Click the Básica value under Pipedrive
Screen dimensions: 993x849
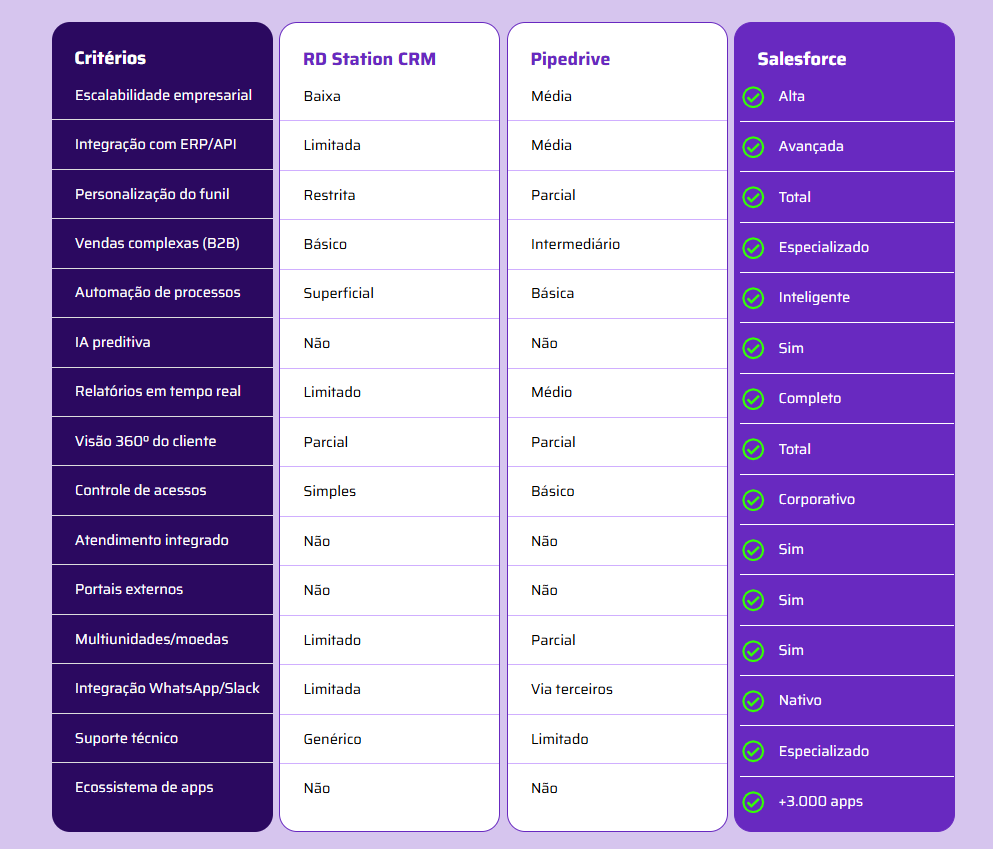[x=552, y=293]
